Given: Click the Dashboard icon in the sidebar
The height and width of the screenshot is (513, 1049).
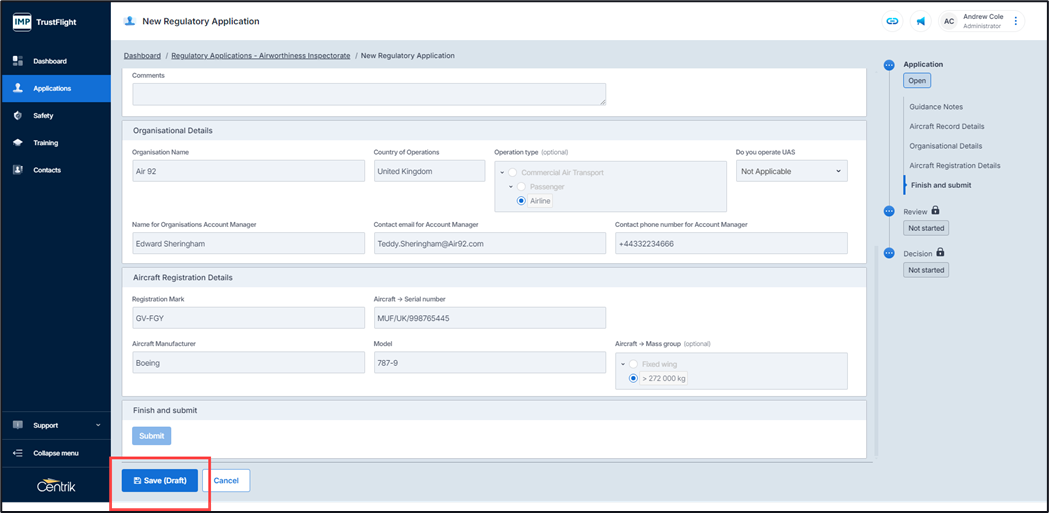Looking at the screenshot, I should [18, 61].
